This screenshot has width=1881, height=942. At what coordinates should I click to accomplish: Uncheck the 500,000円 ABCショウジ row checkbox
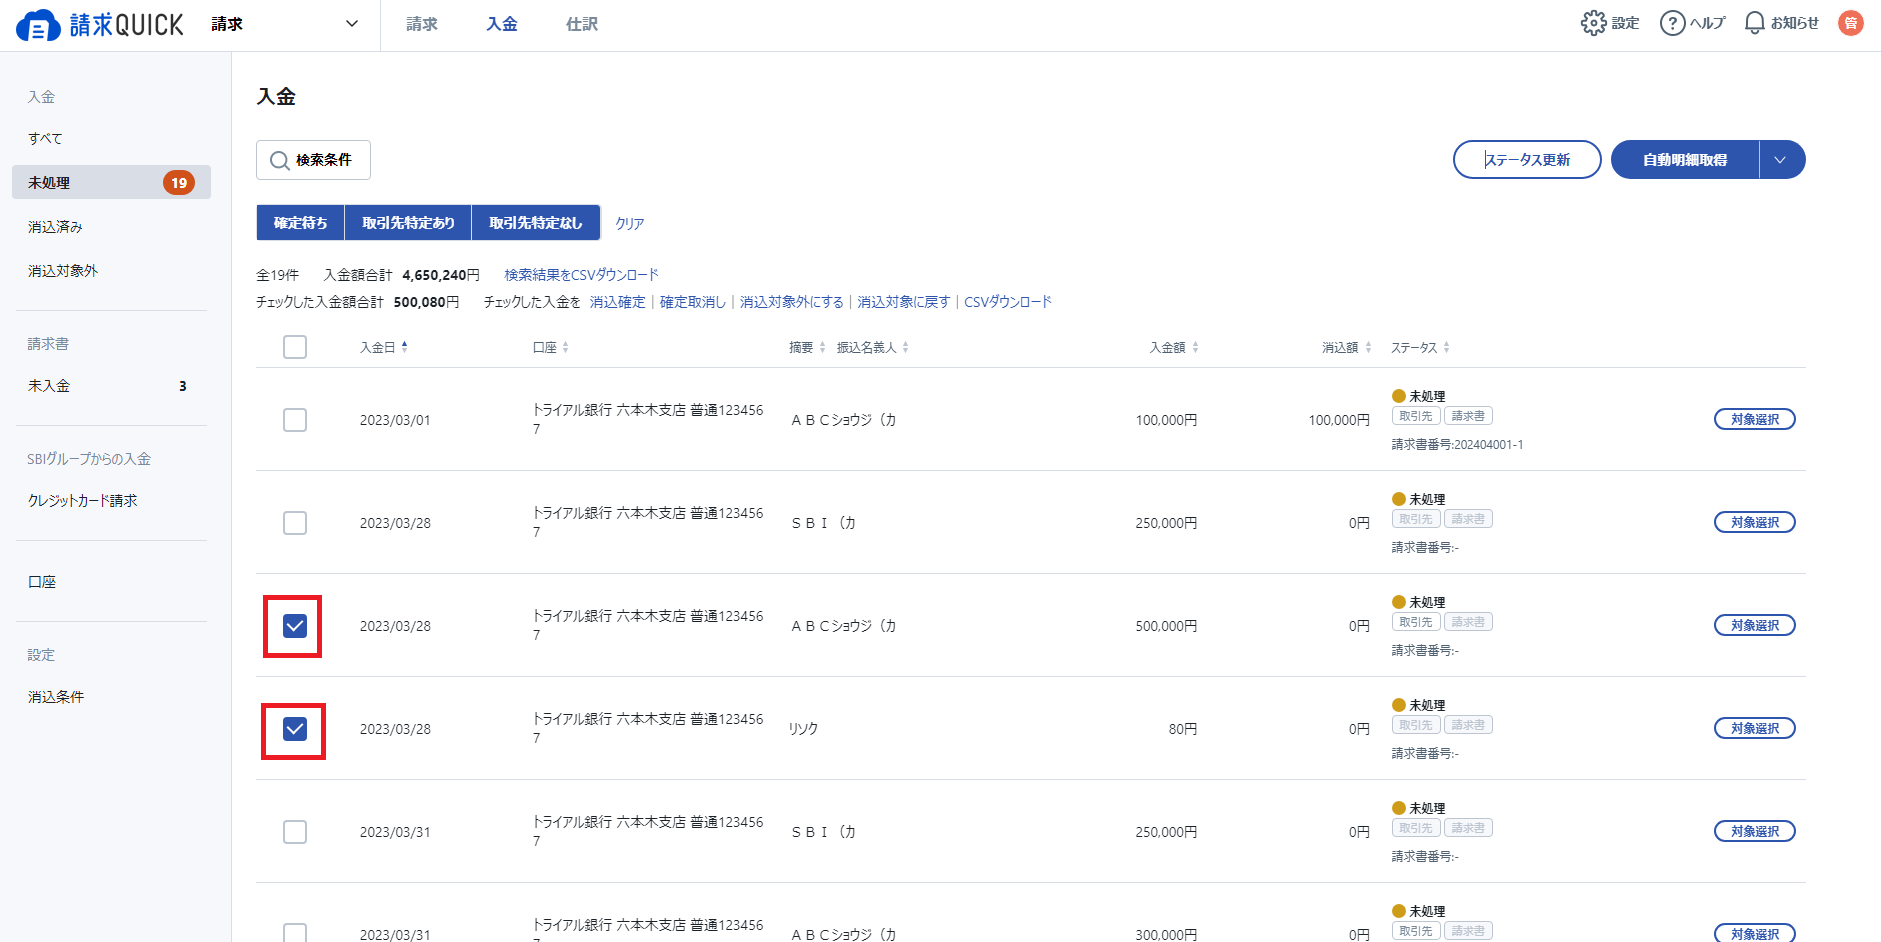[x=295, y=626]
